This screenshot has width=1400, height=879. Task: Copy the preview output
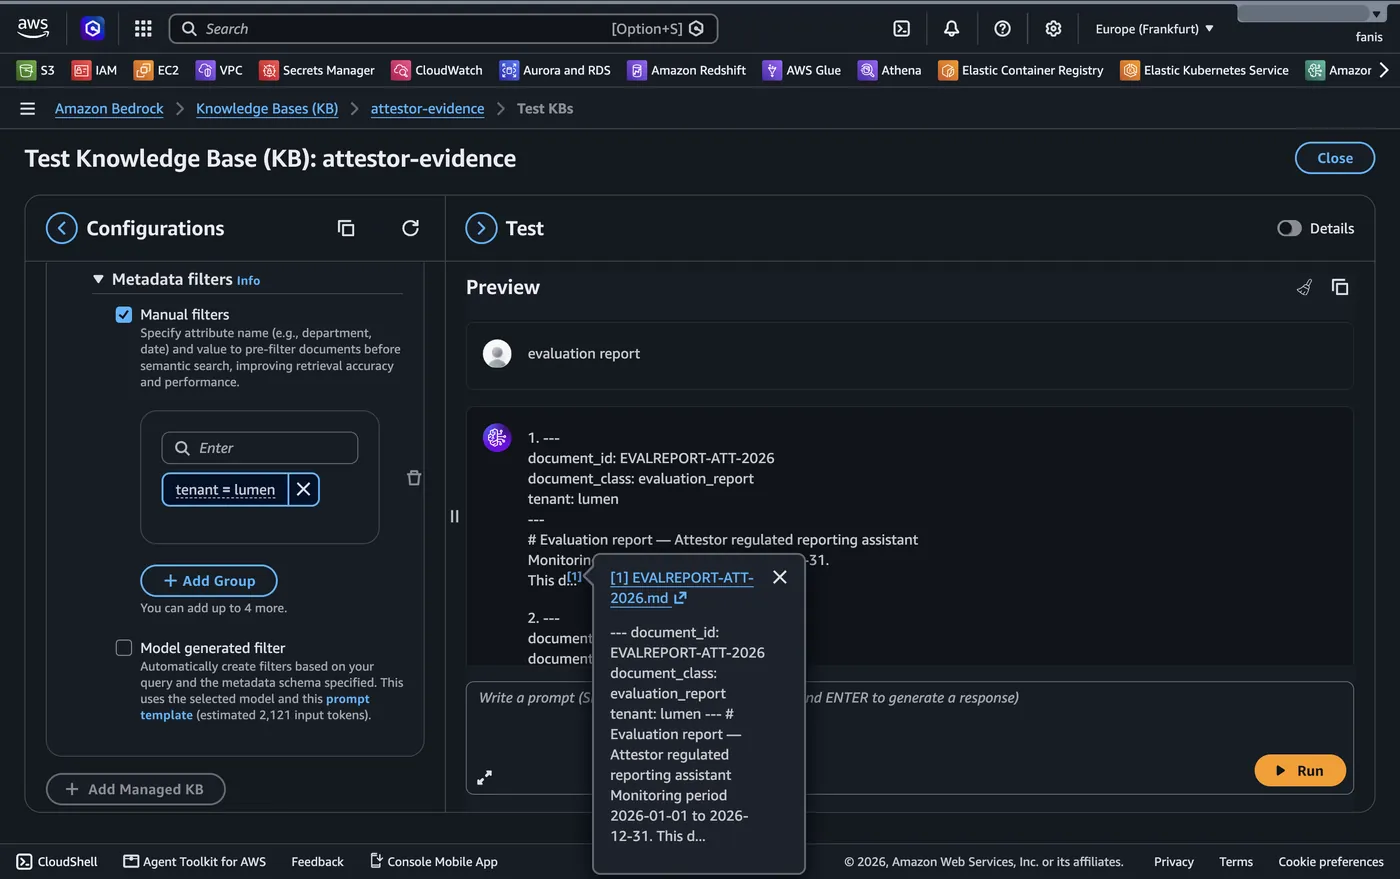[x=1340, y=287]
